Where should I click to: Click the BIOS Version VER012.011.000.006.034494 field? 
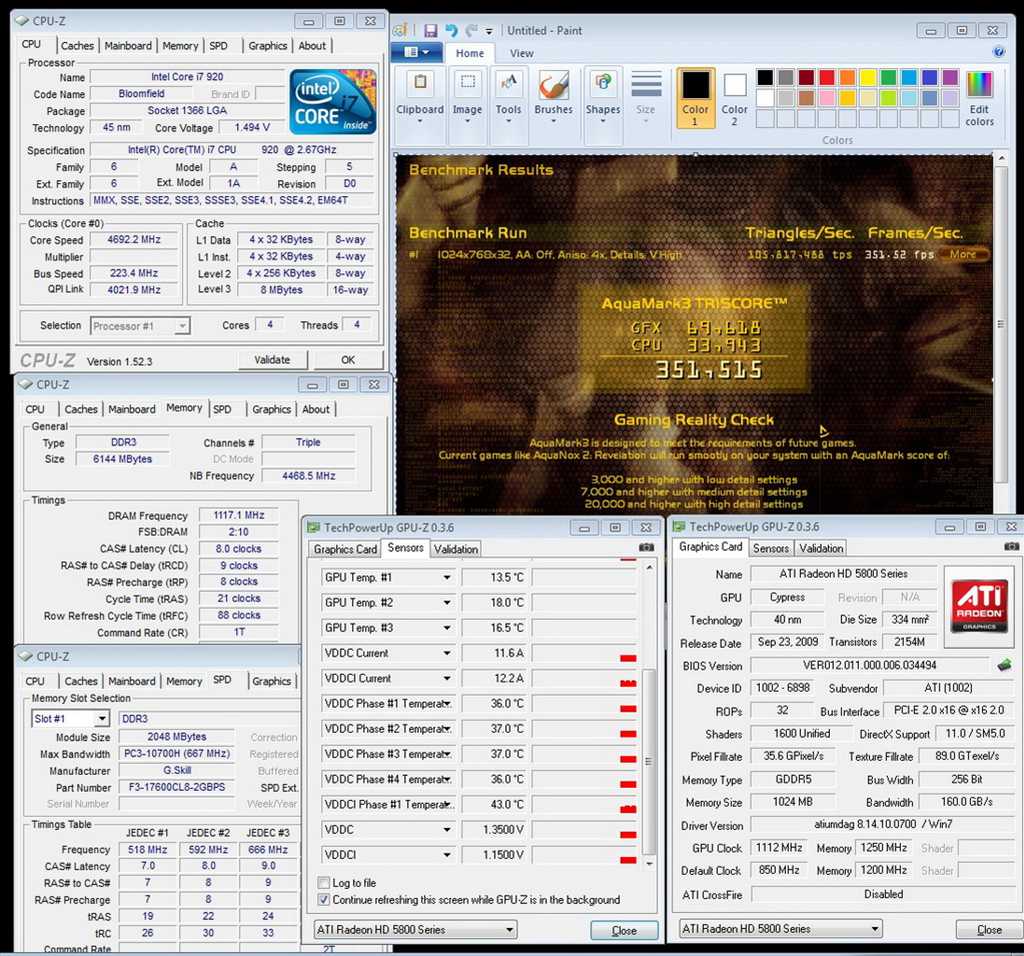pyautogui.click(x=869, y=665)
